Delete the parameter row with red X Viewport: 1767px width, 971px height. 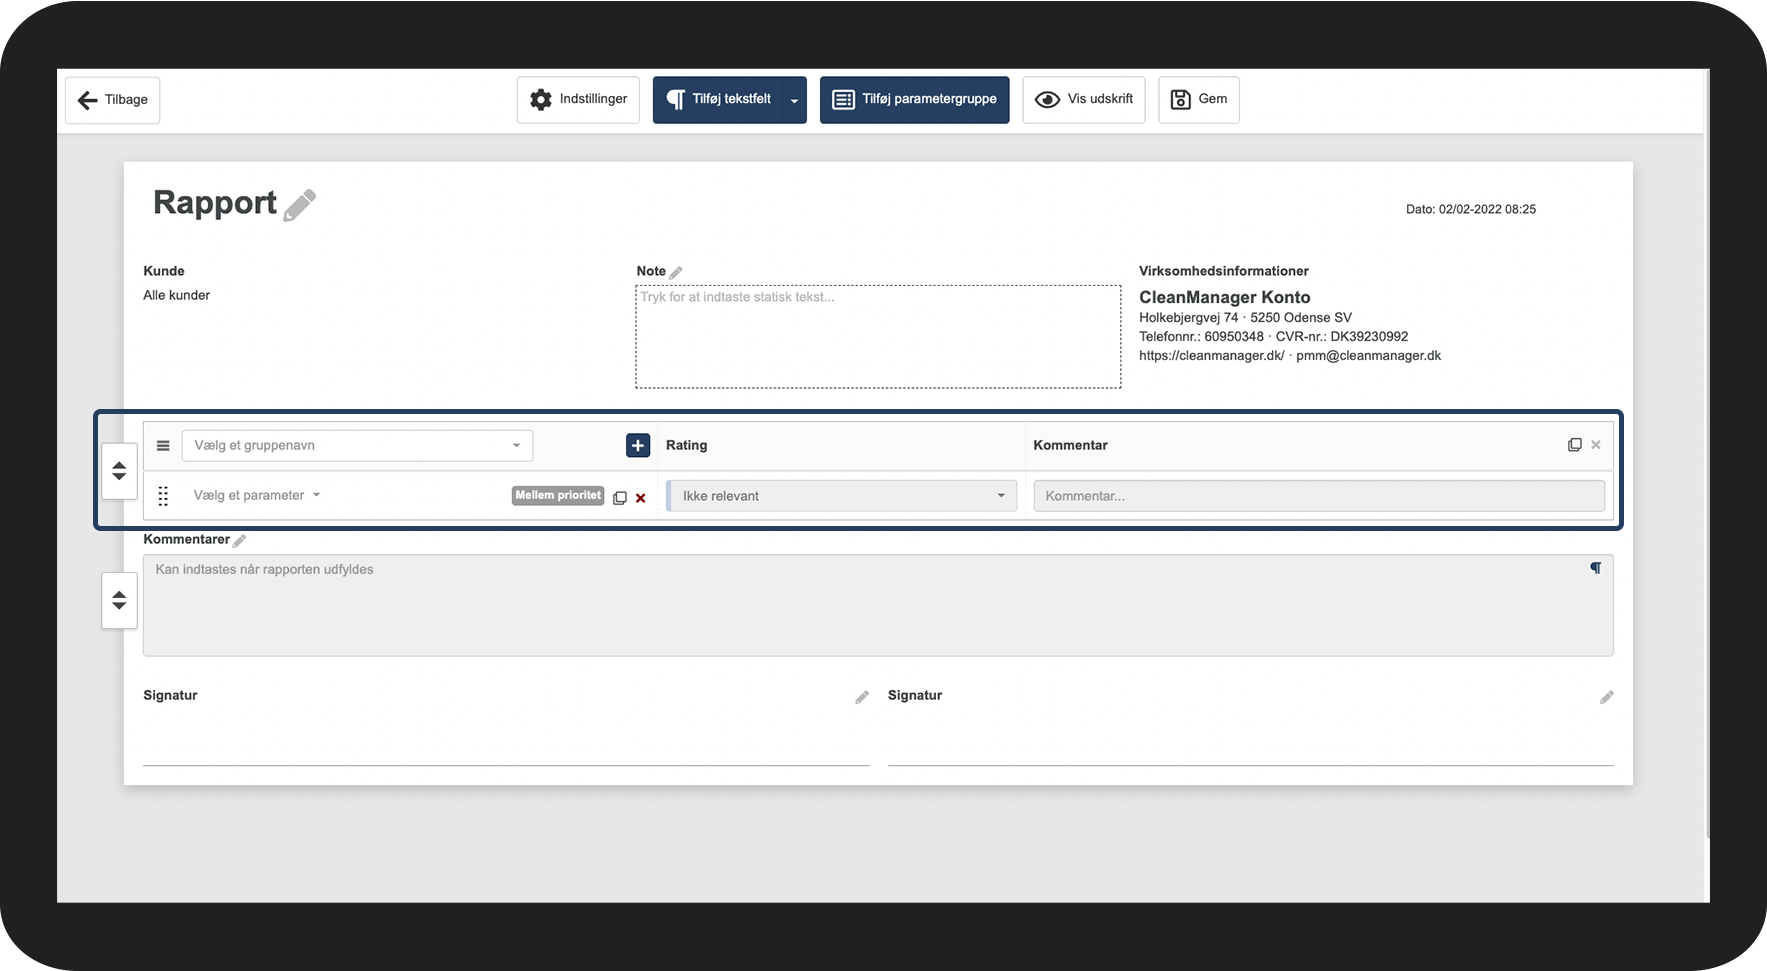pos(641,498)
